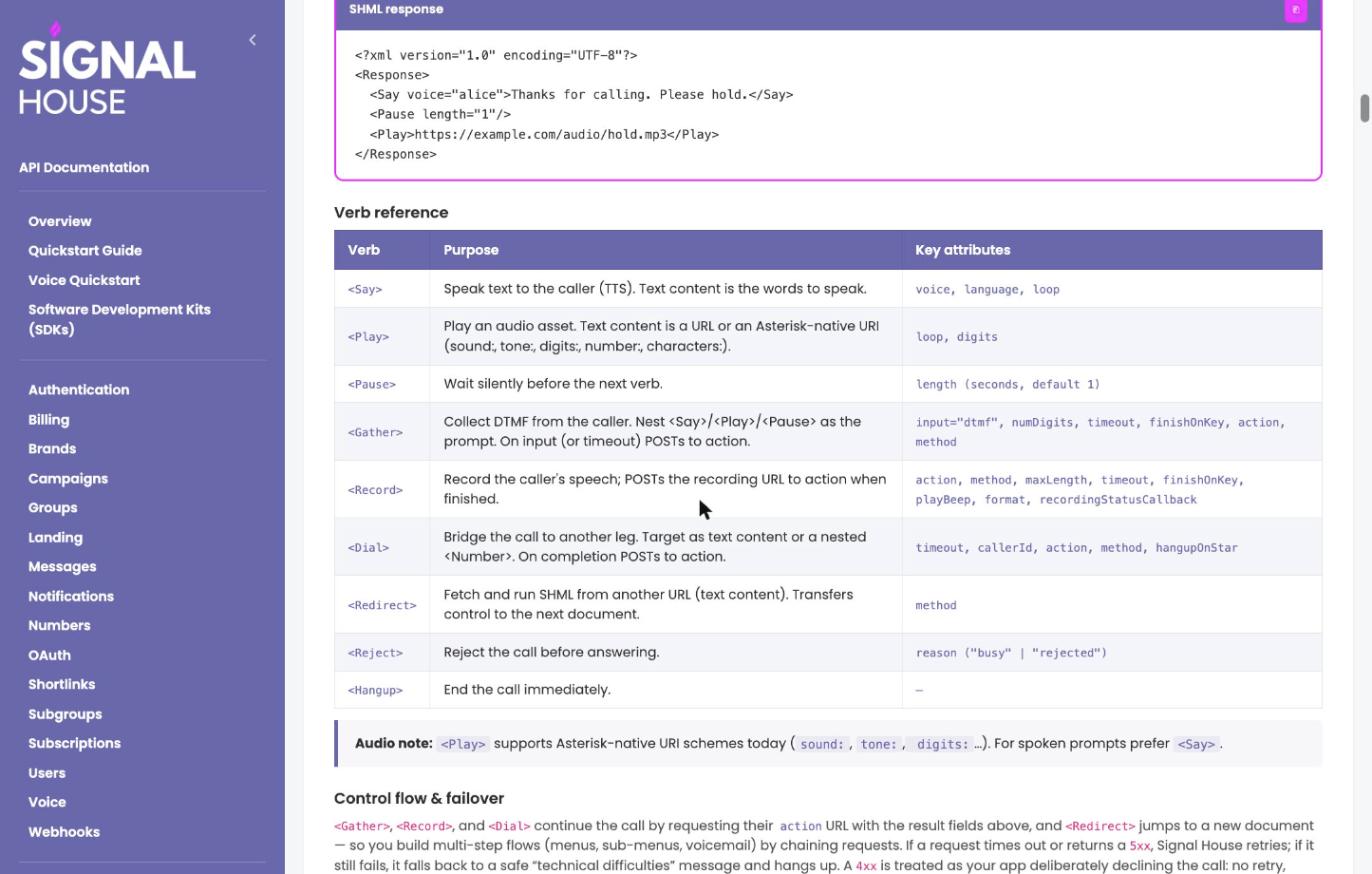Open the Overview page

tap(60, 221)
